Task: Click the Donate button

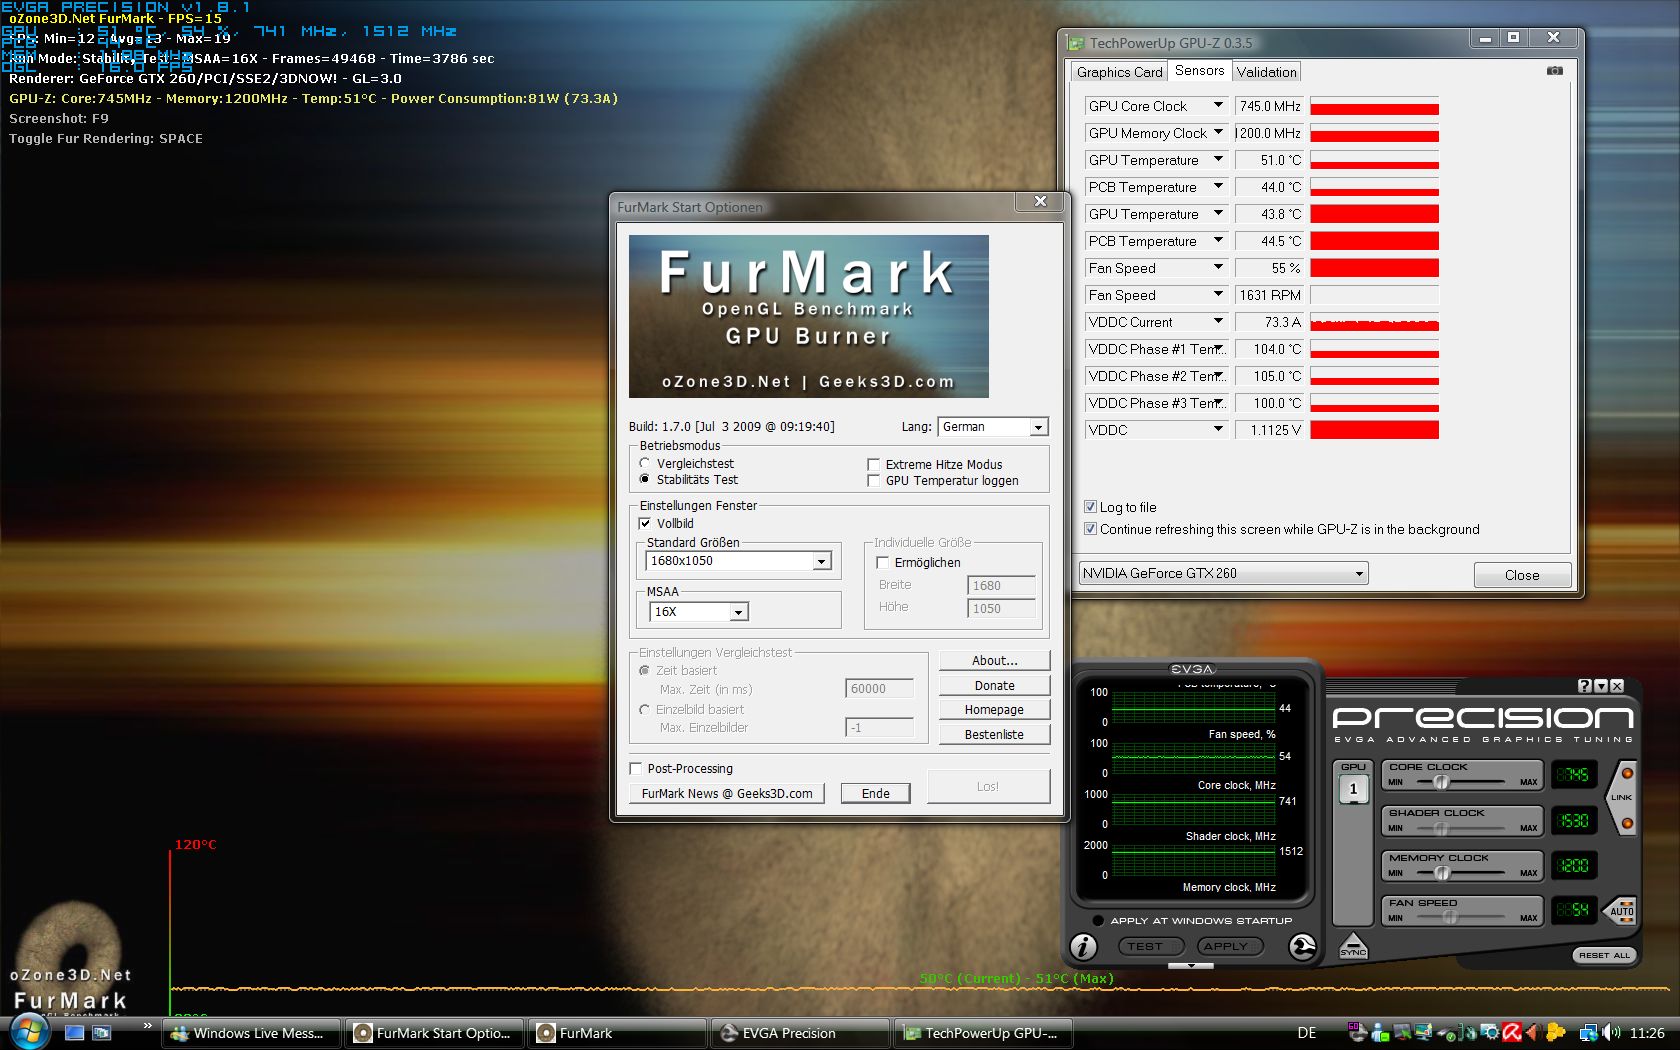Action: pos(994,686)
